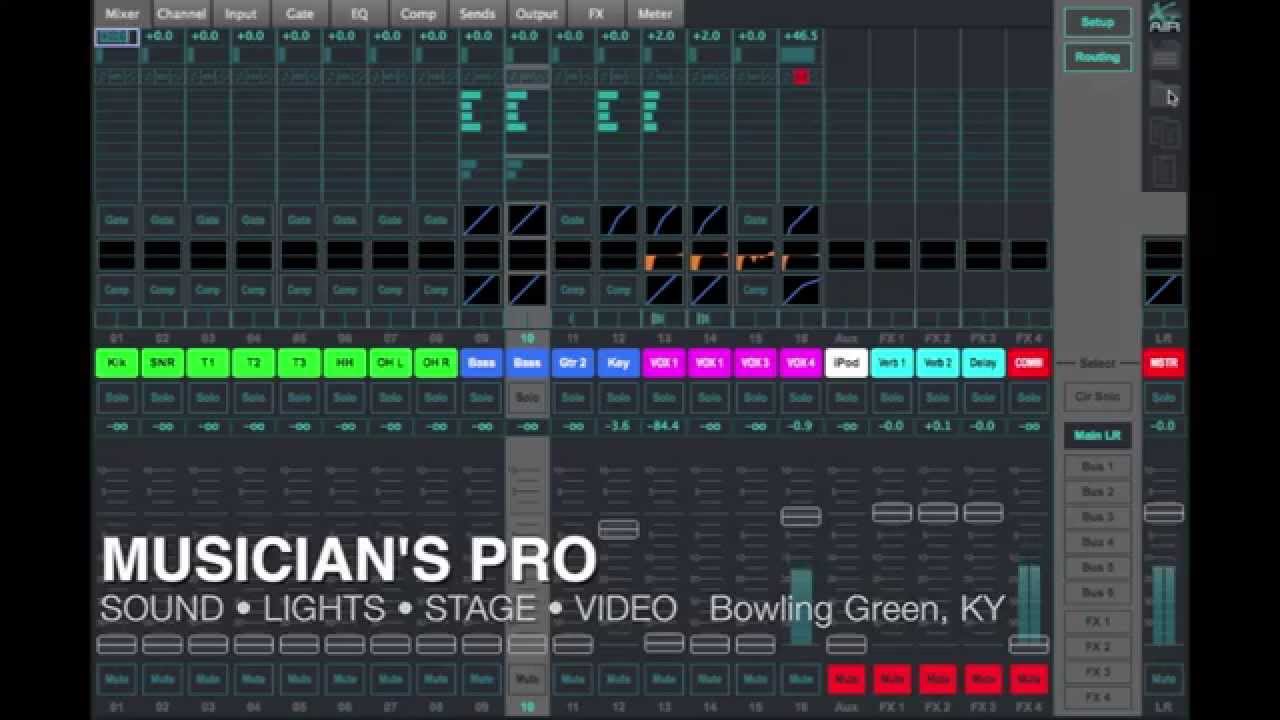
Task: Click the X AIR logo icon
Action: point(1164,16)
